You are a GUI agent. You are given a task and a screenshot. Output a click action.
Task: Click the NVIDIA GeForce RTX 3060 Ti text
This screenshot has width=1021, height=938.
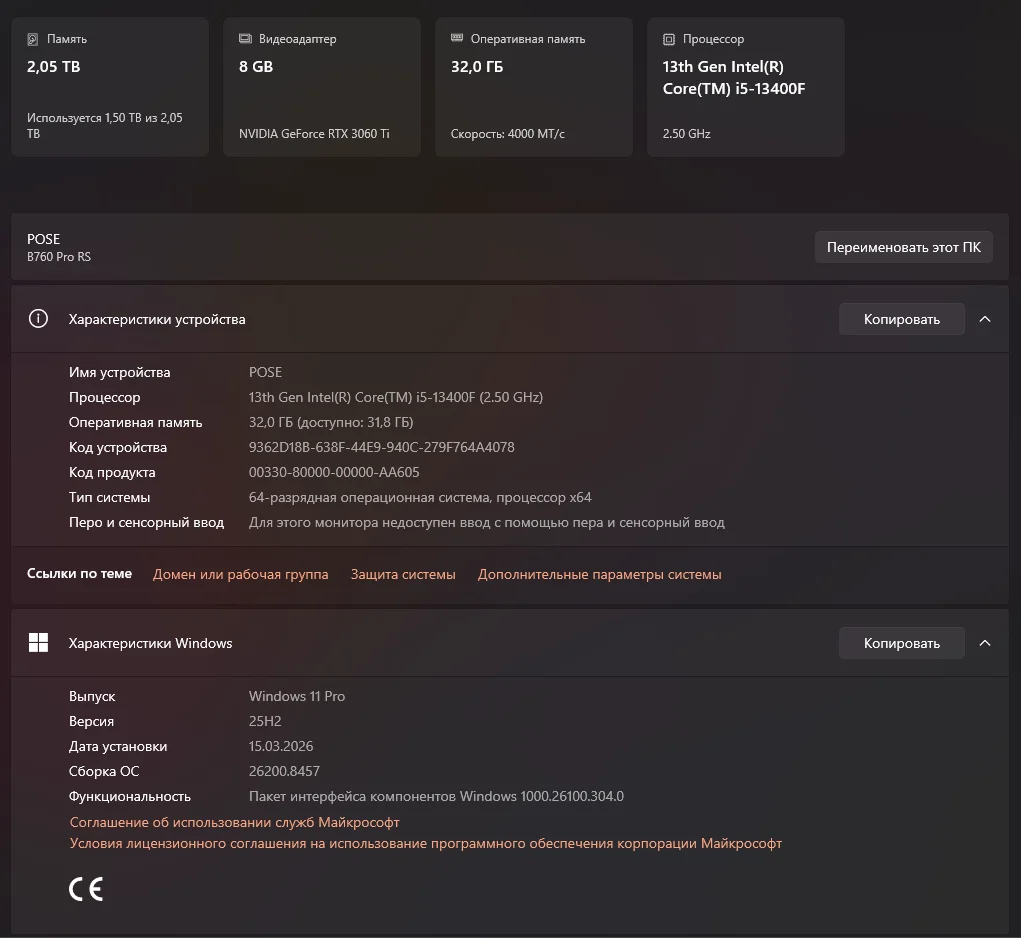click(314, 133)
